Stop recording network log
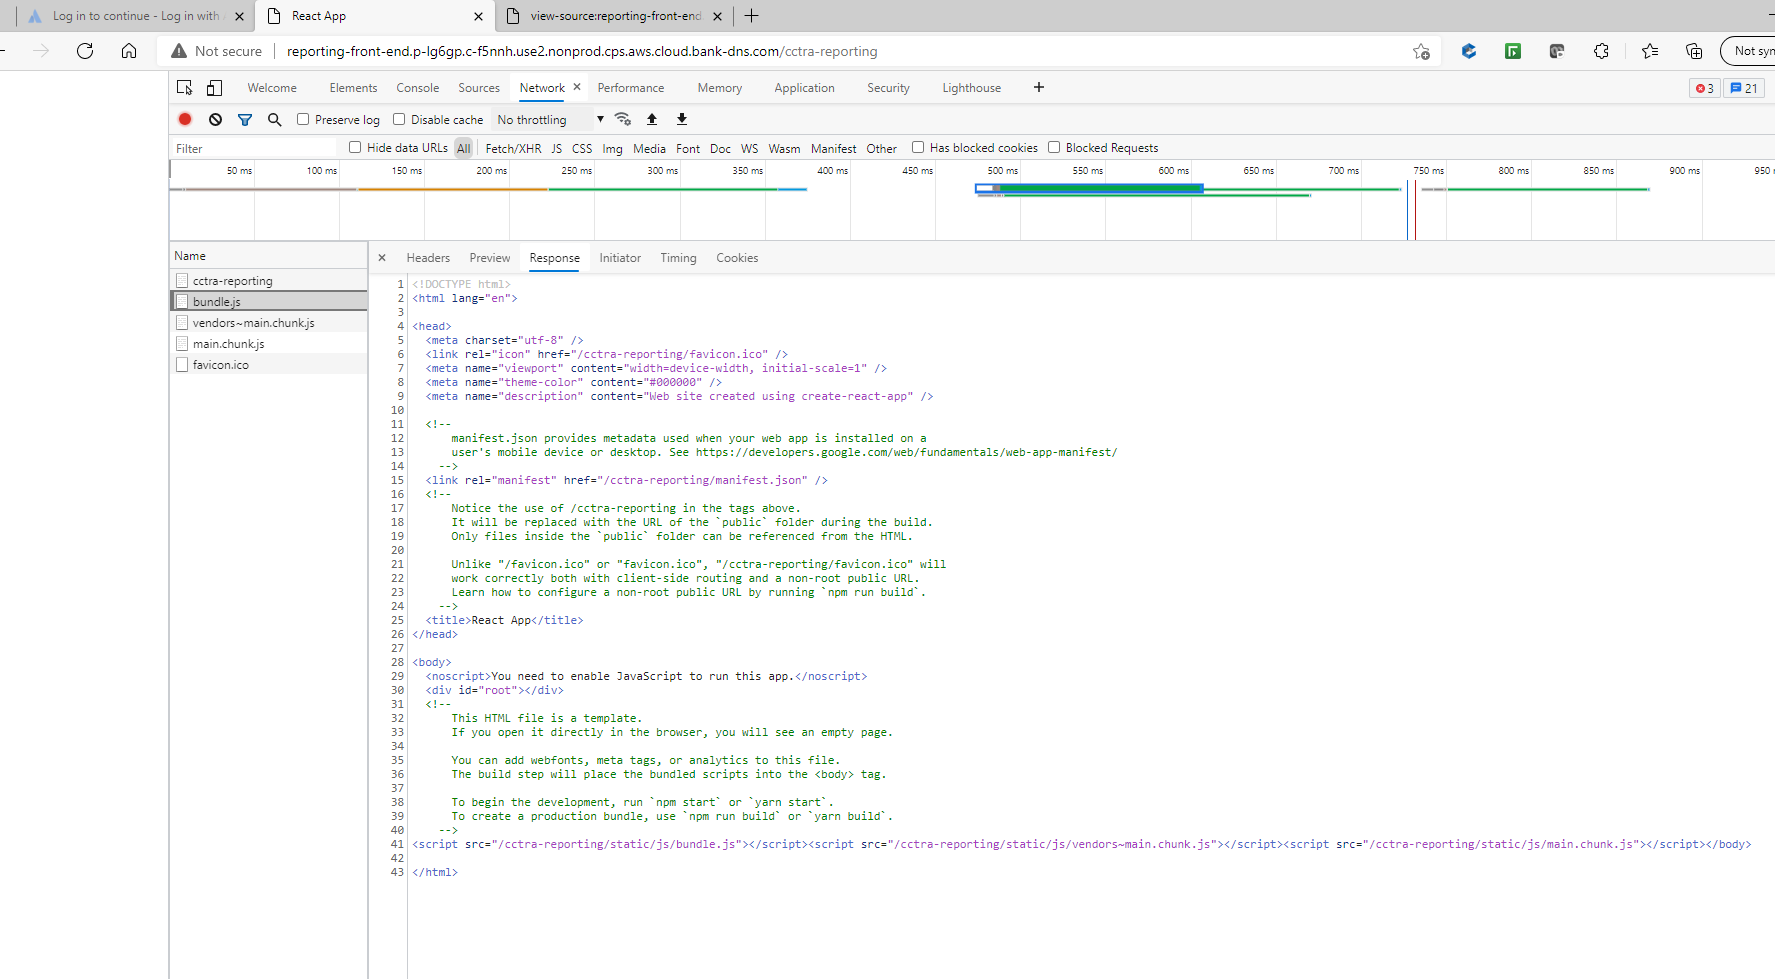 click(185, 119)
